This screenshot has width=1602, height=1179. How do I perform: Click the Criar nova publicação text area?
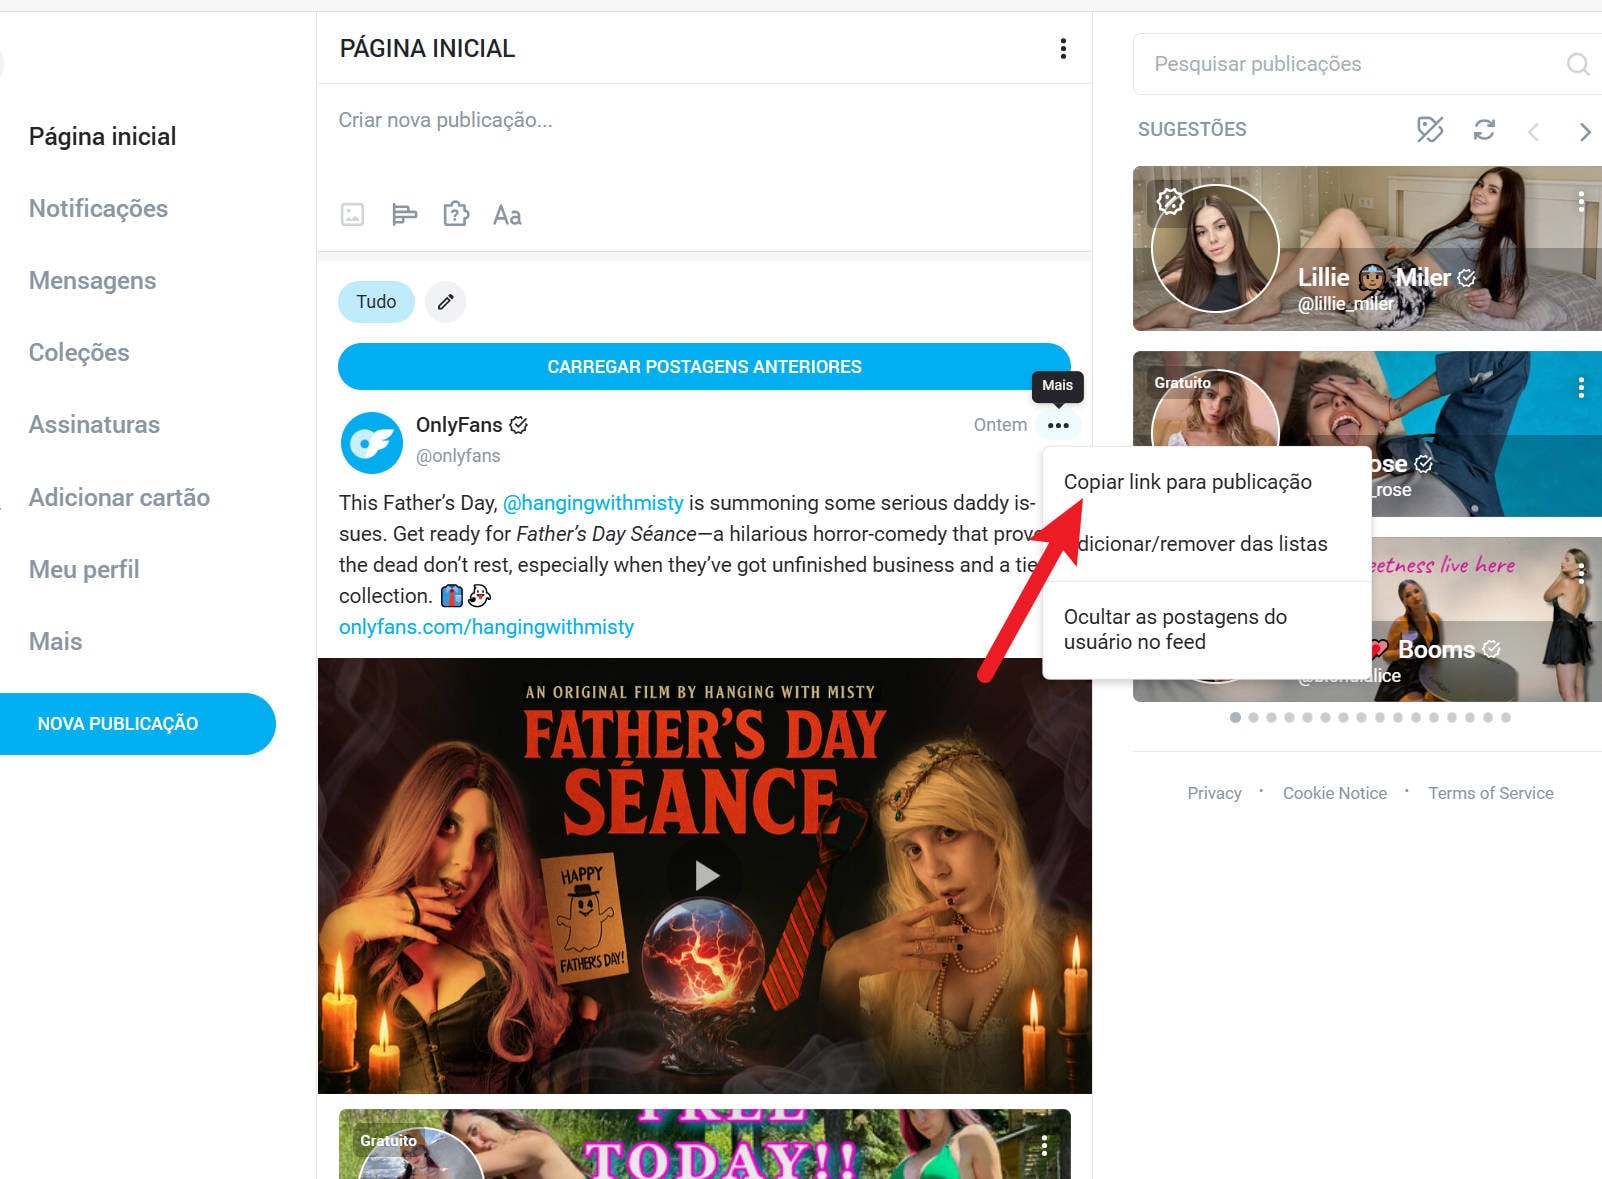[x=704, y=120]
